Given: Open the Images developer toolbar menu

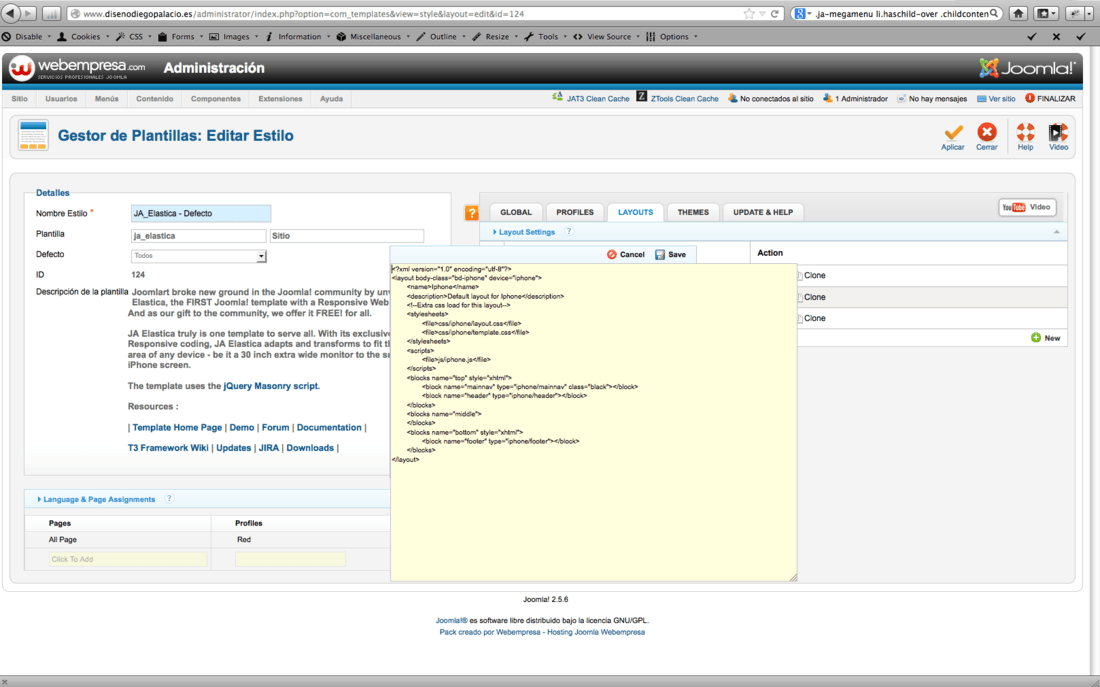Looking at the screenshot, I should [233, 36].
